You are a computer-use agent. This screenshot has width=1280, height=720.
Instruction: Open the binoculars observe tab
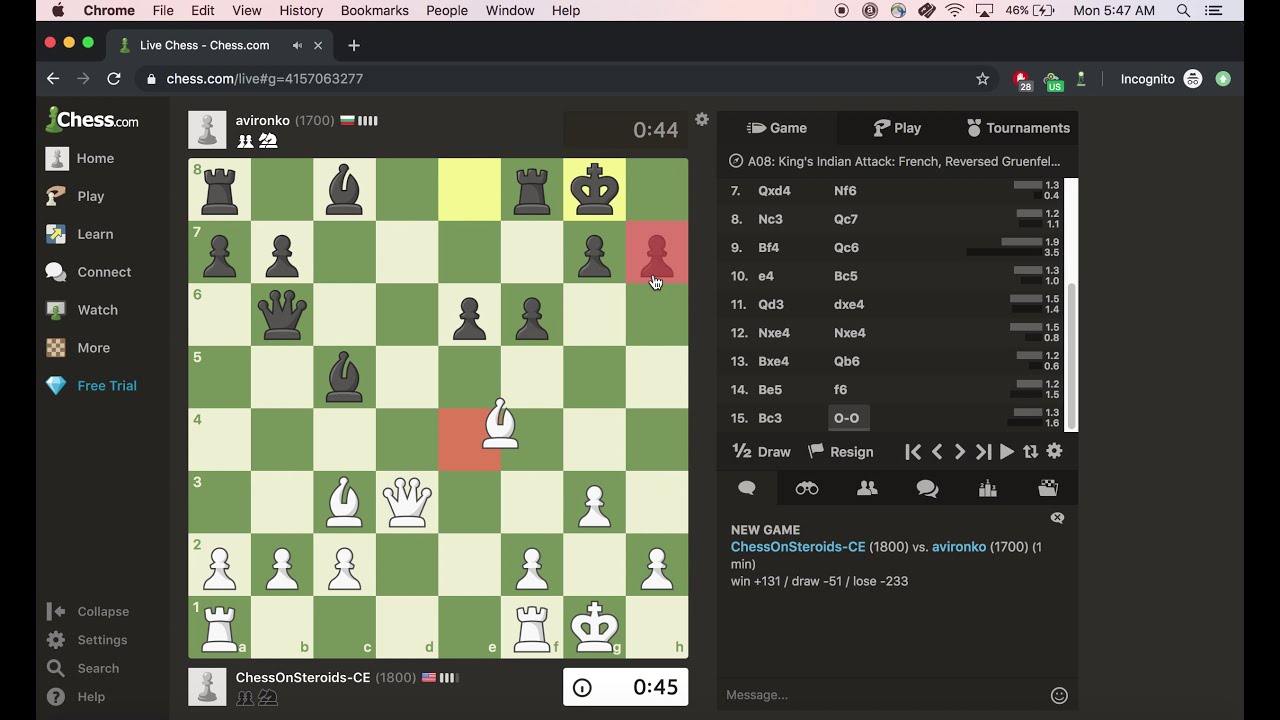807,488
